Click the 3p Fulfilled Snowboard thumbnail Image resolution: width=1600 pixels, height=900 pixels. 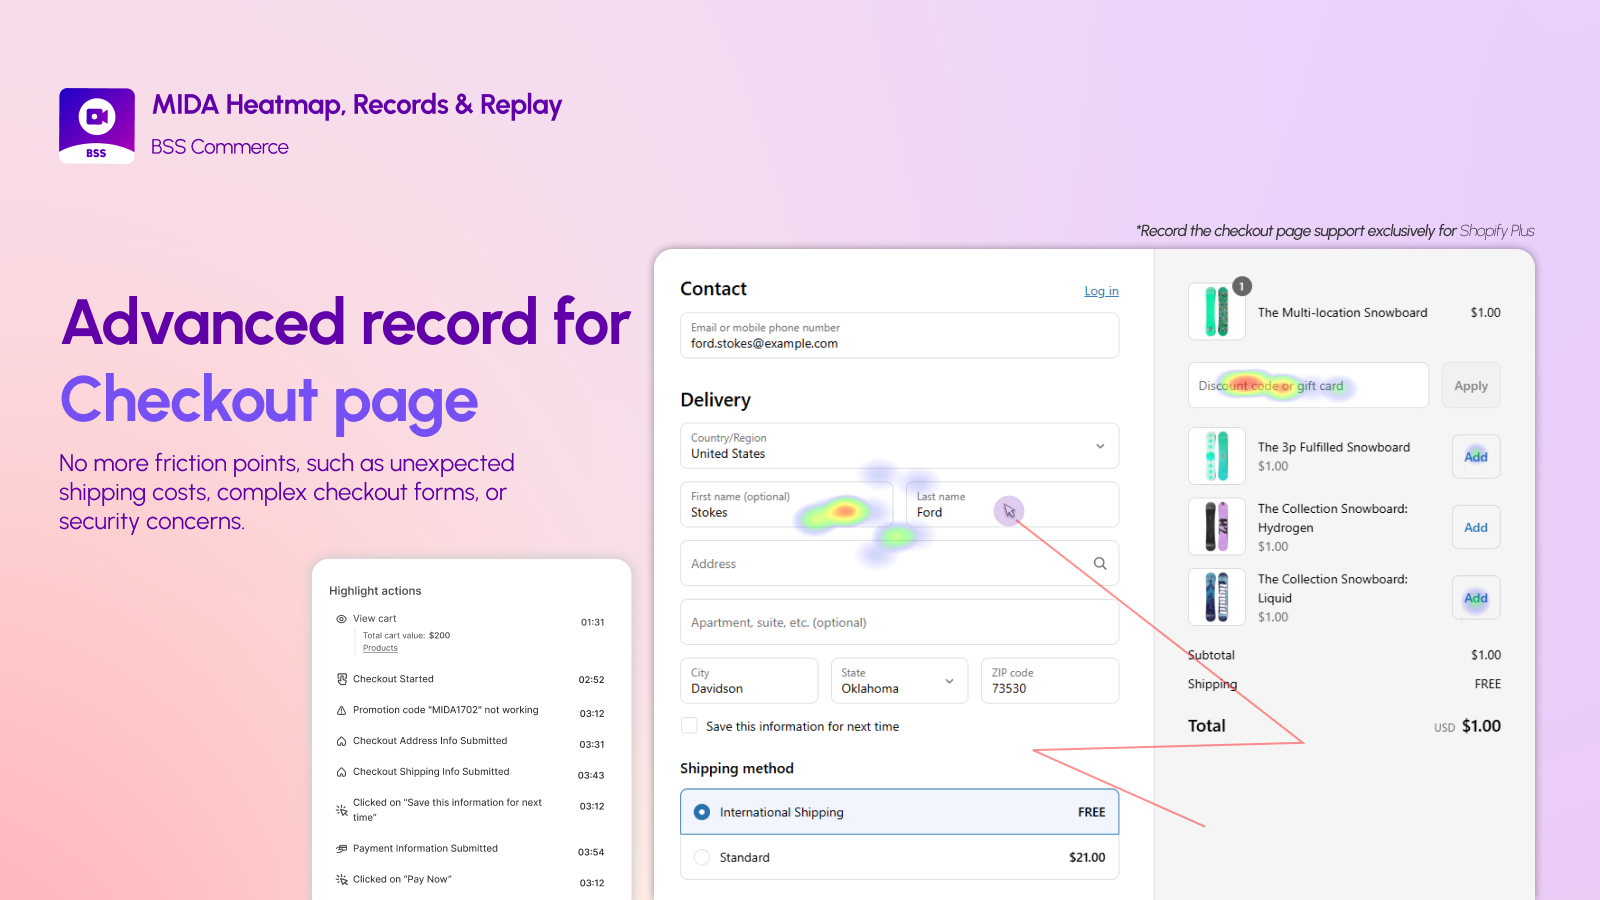coord(1217,456)
